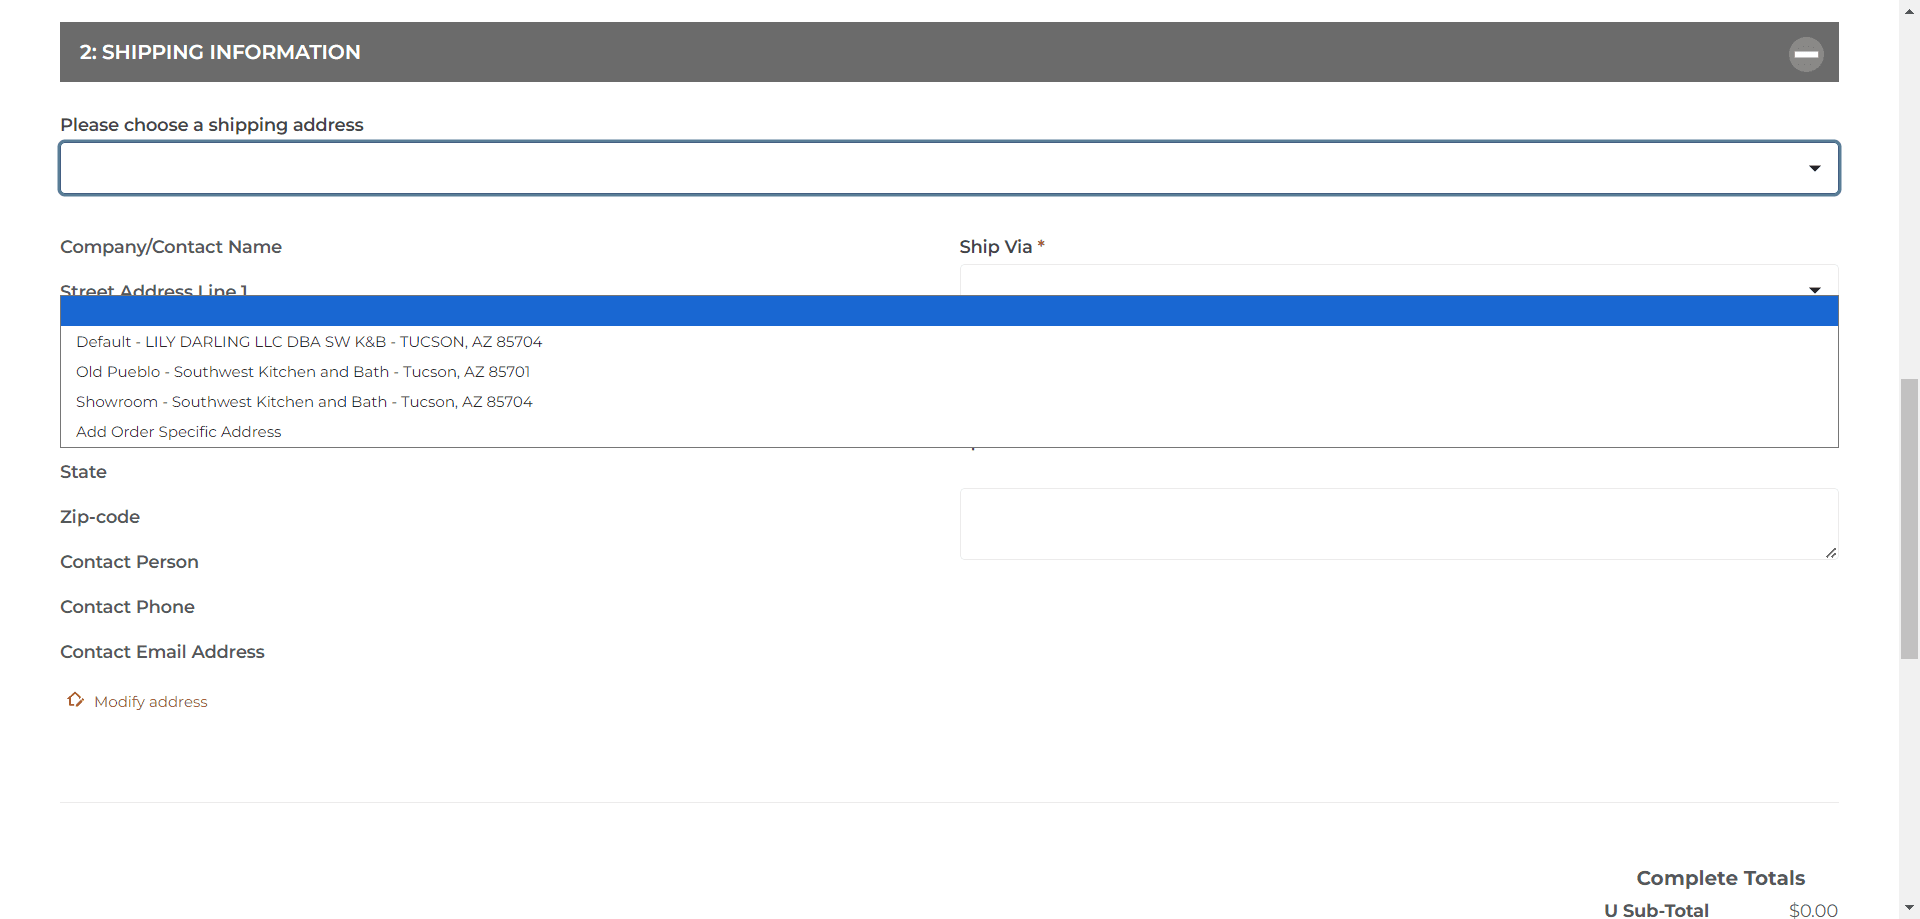The width and height of the screenshot is (1920, 919).
Task: Click the Please choose a shipping address label
Action: point(212,125)
